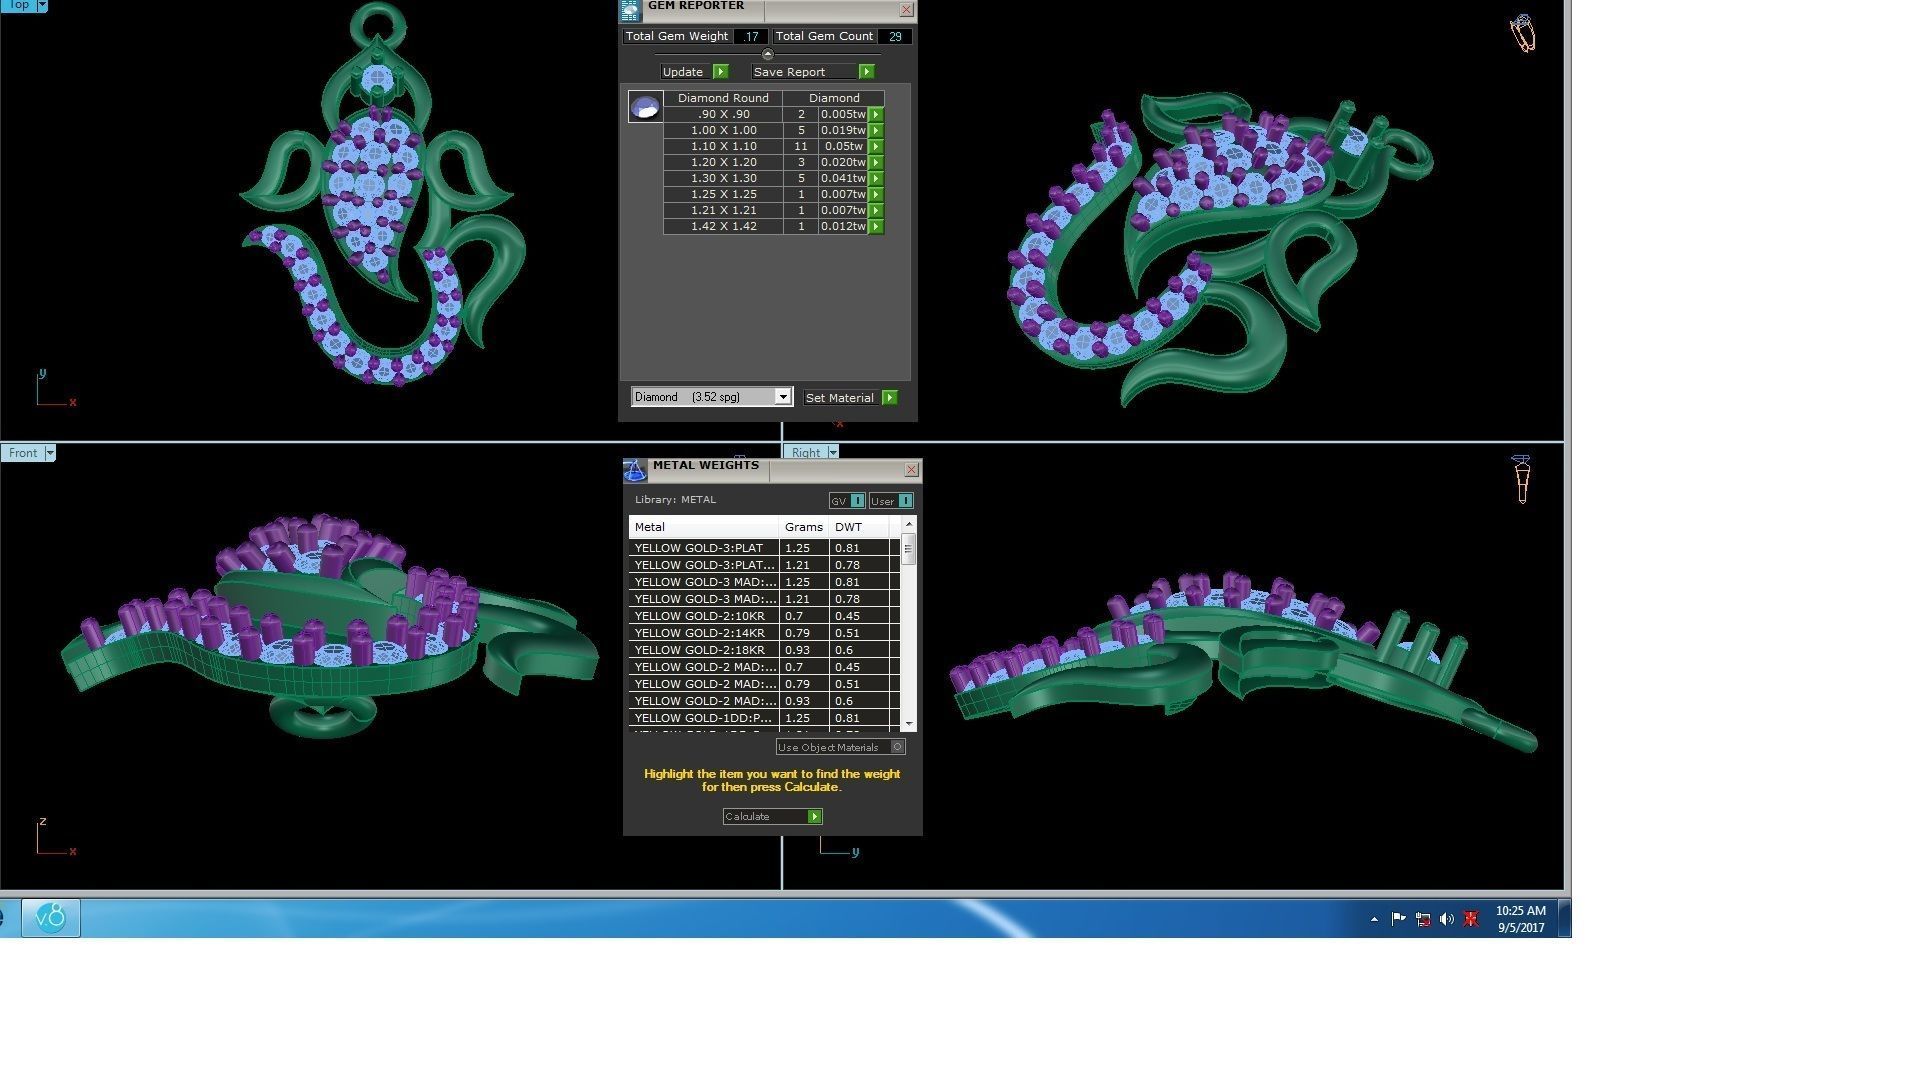Click the volume icon in system tray

(1446, 919)
